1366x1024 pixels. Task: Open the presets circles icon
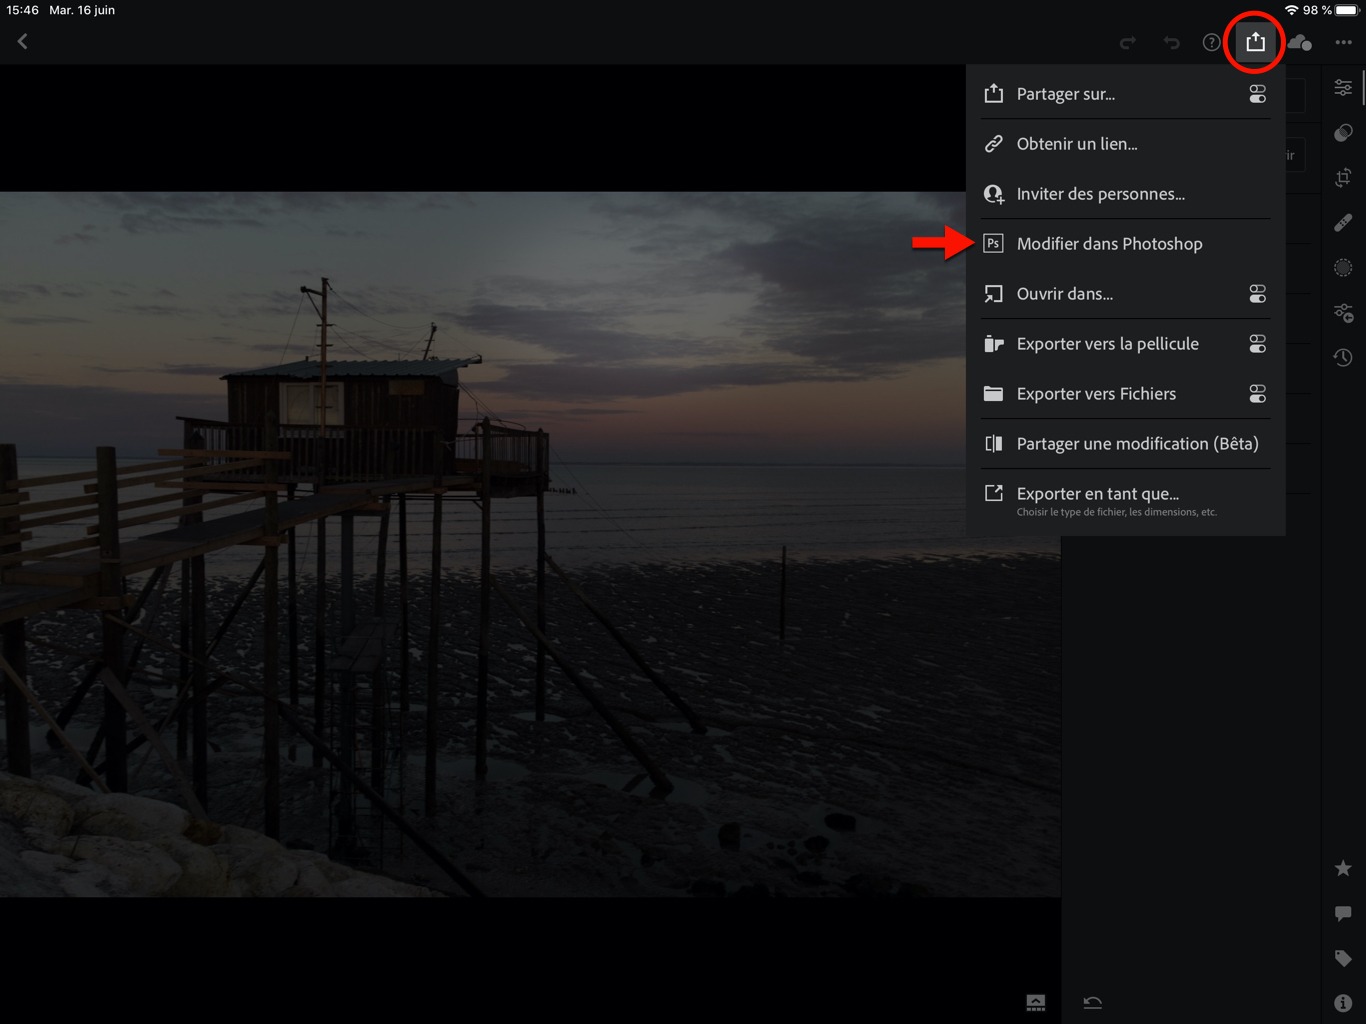click(1343, 133)
